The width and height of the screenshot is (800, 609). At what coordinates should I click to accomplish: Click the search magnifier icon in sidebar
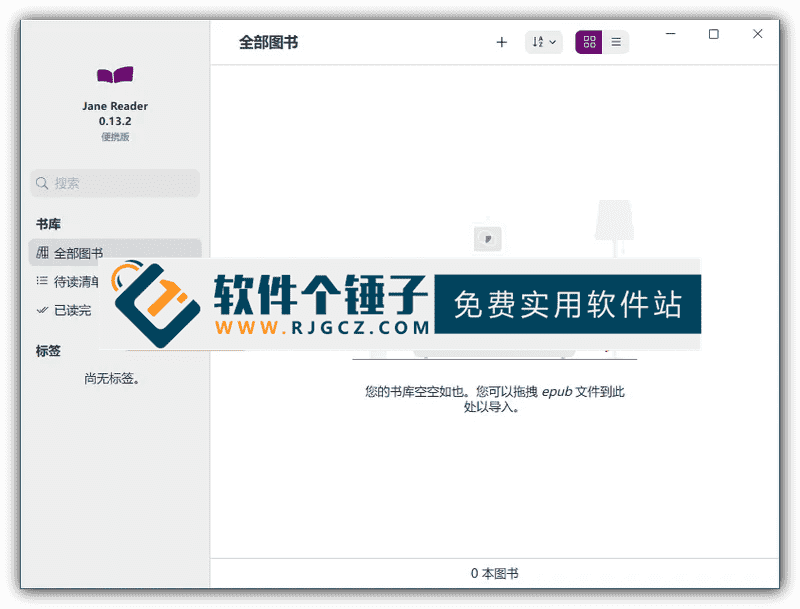42,183
